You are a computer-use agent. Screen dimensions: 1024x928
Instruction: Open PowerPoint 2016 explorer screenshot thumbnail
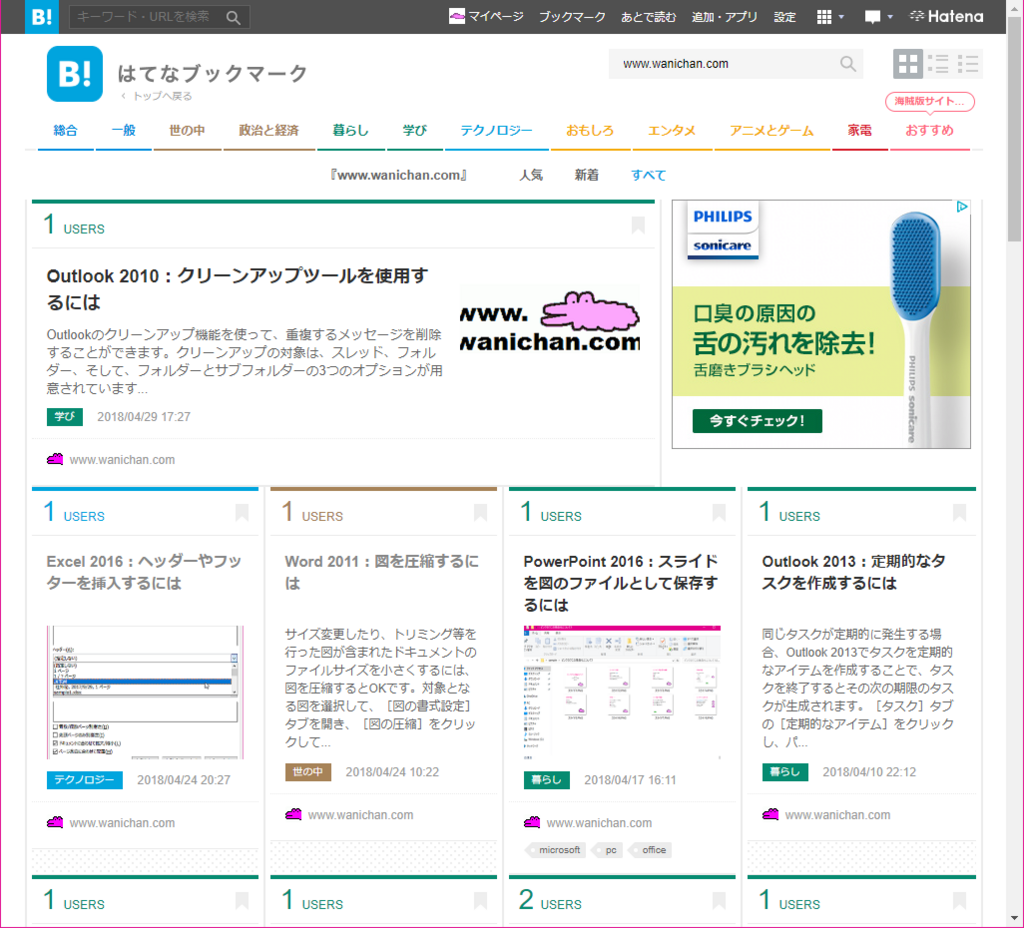(622, 692)
